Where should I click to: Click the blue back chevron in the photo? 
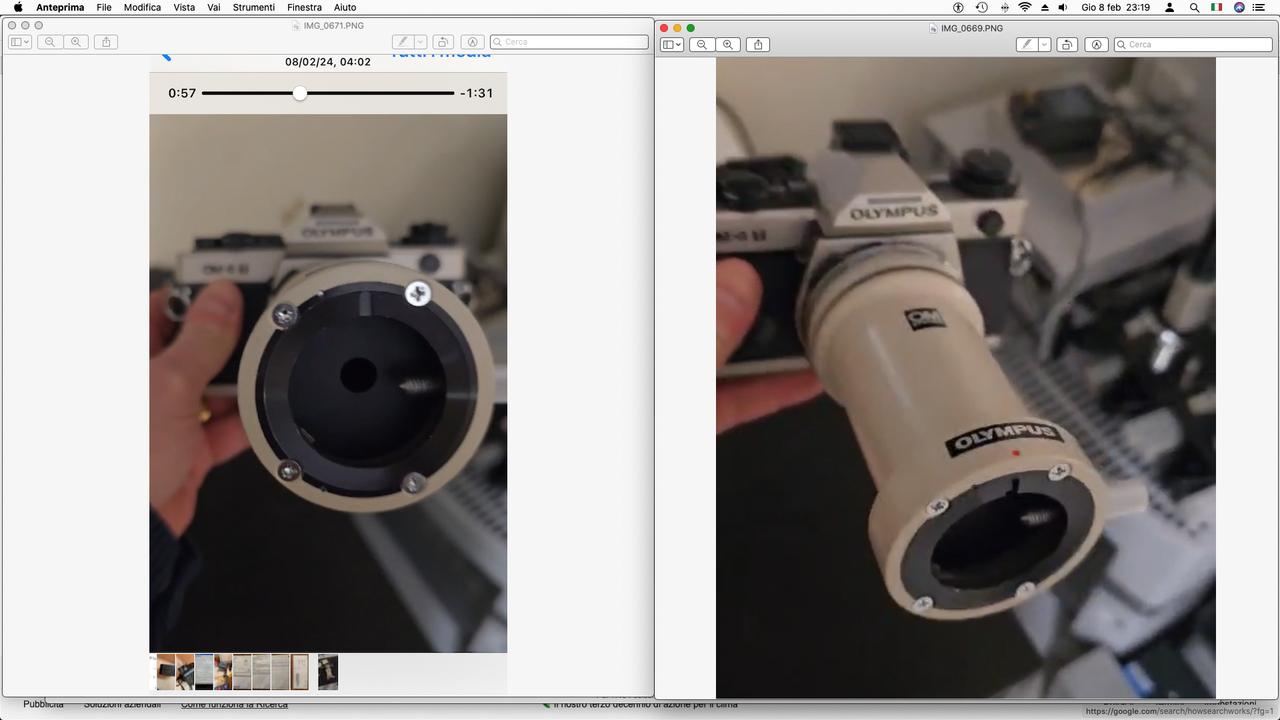click(x=166, y=57)
